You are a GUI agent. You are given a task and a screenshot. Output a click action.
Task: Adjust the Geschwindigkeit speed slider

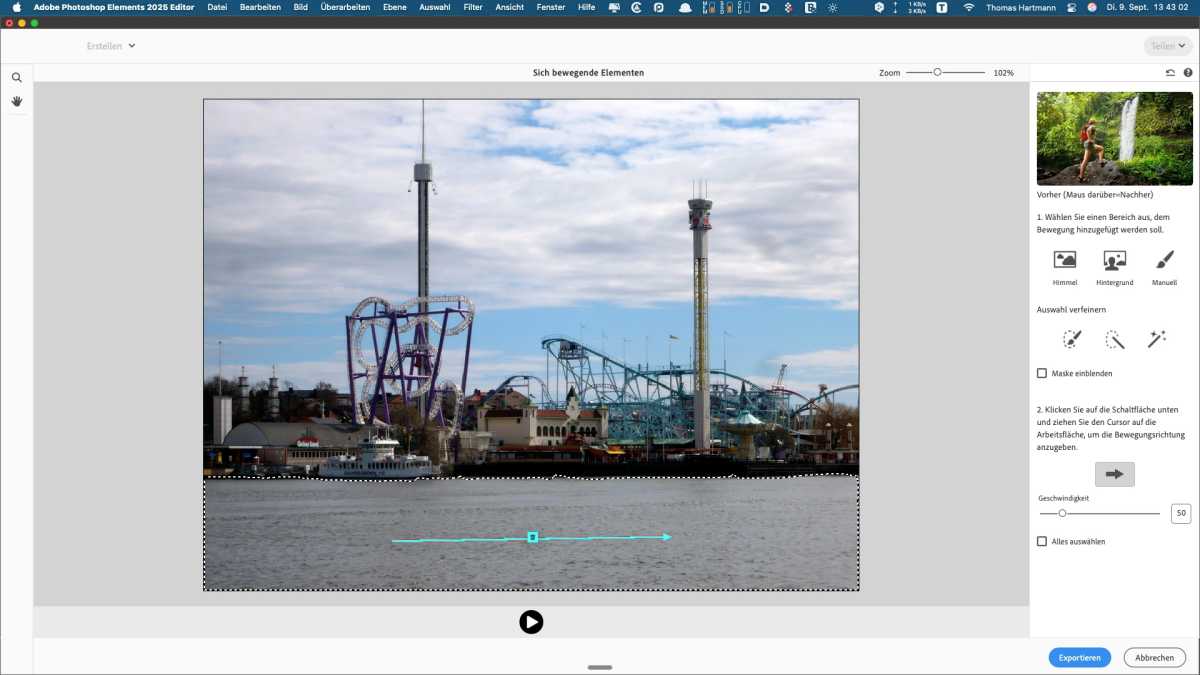point(1062,513)
